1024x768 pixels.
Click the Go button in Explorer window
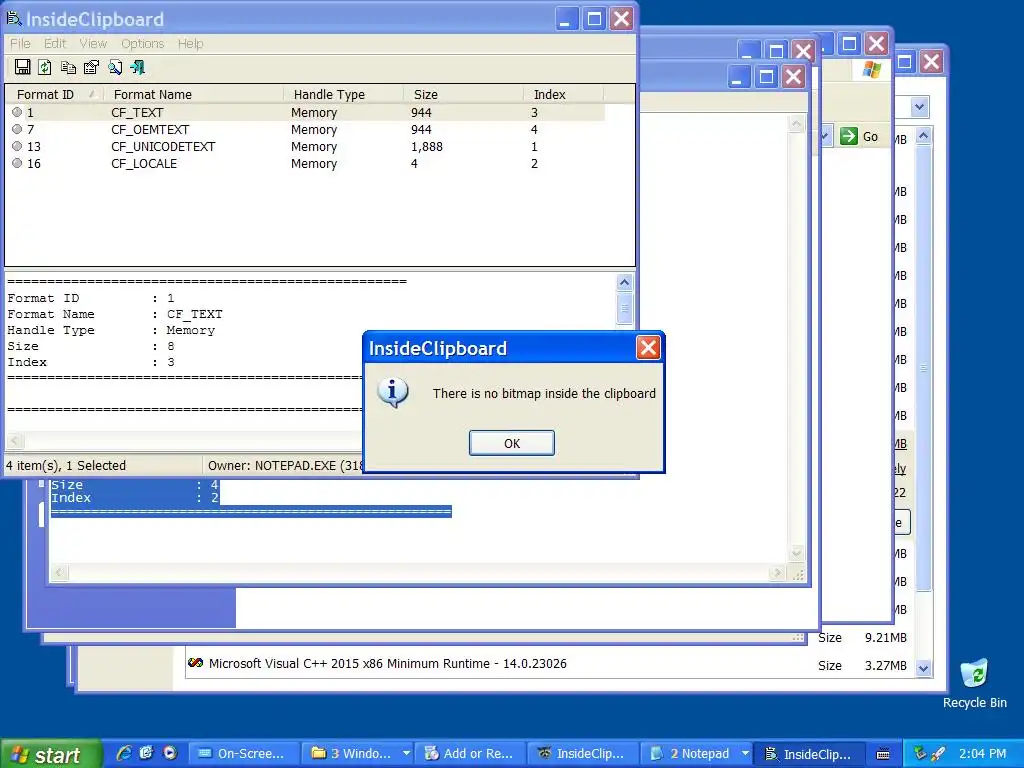[x=859, y=136]
